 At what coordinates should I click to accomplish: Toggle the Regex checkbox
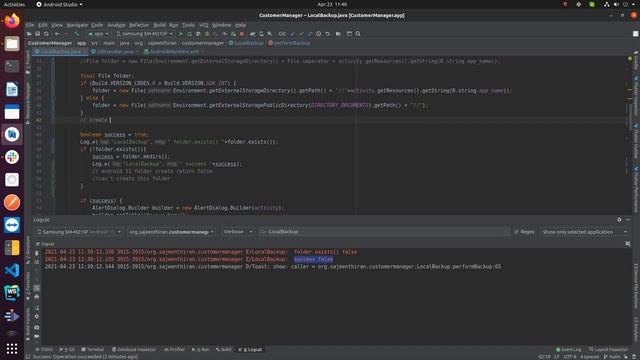(x=524, y=232)
